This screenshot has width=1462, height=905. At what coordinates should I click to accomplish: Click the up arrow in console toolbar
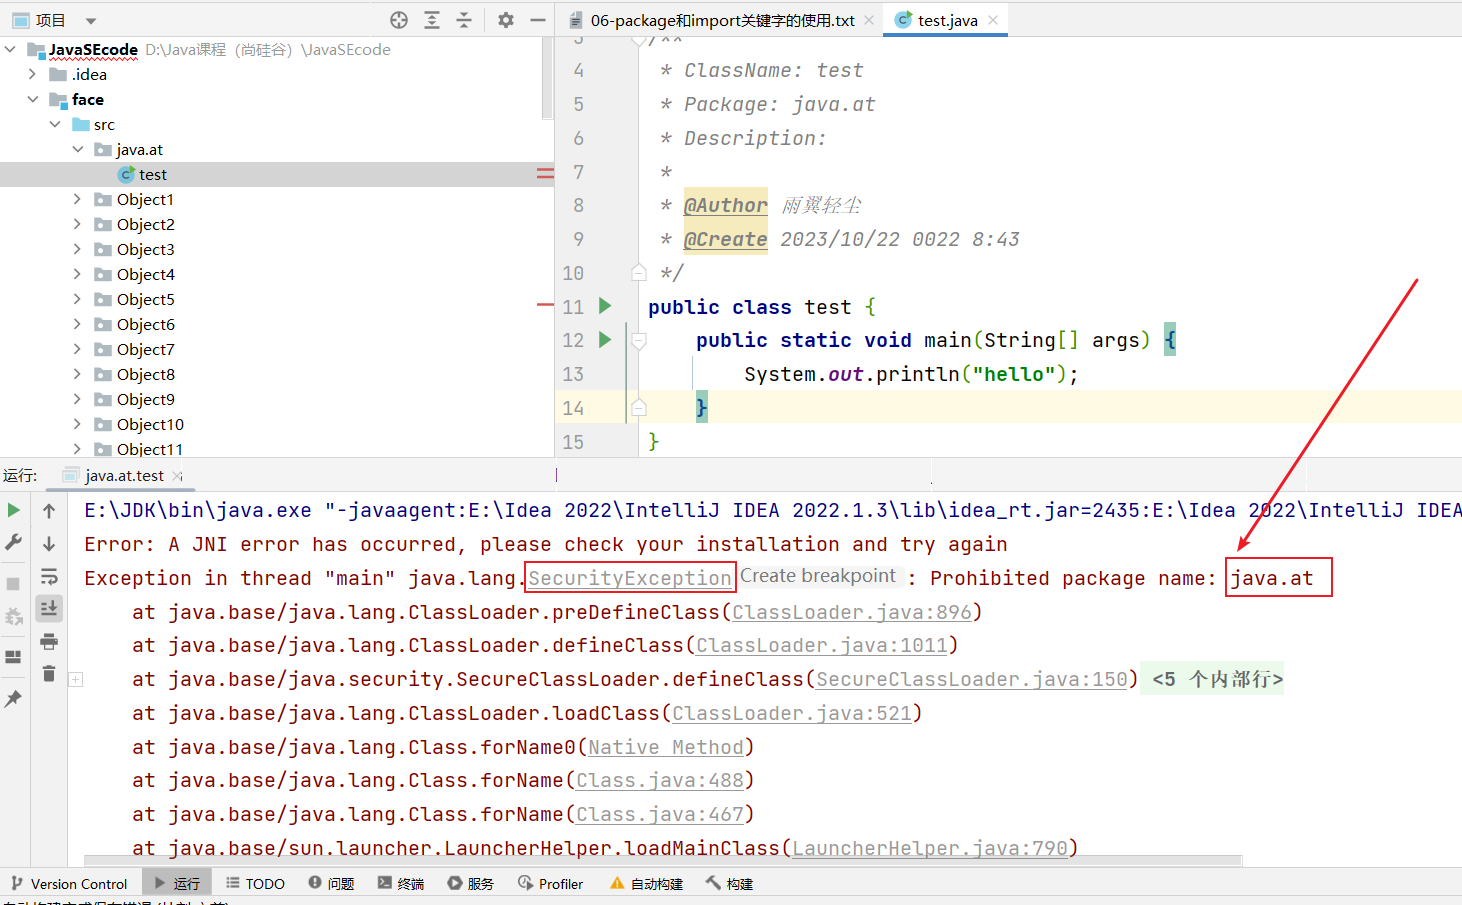49,511
